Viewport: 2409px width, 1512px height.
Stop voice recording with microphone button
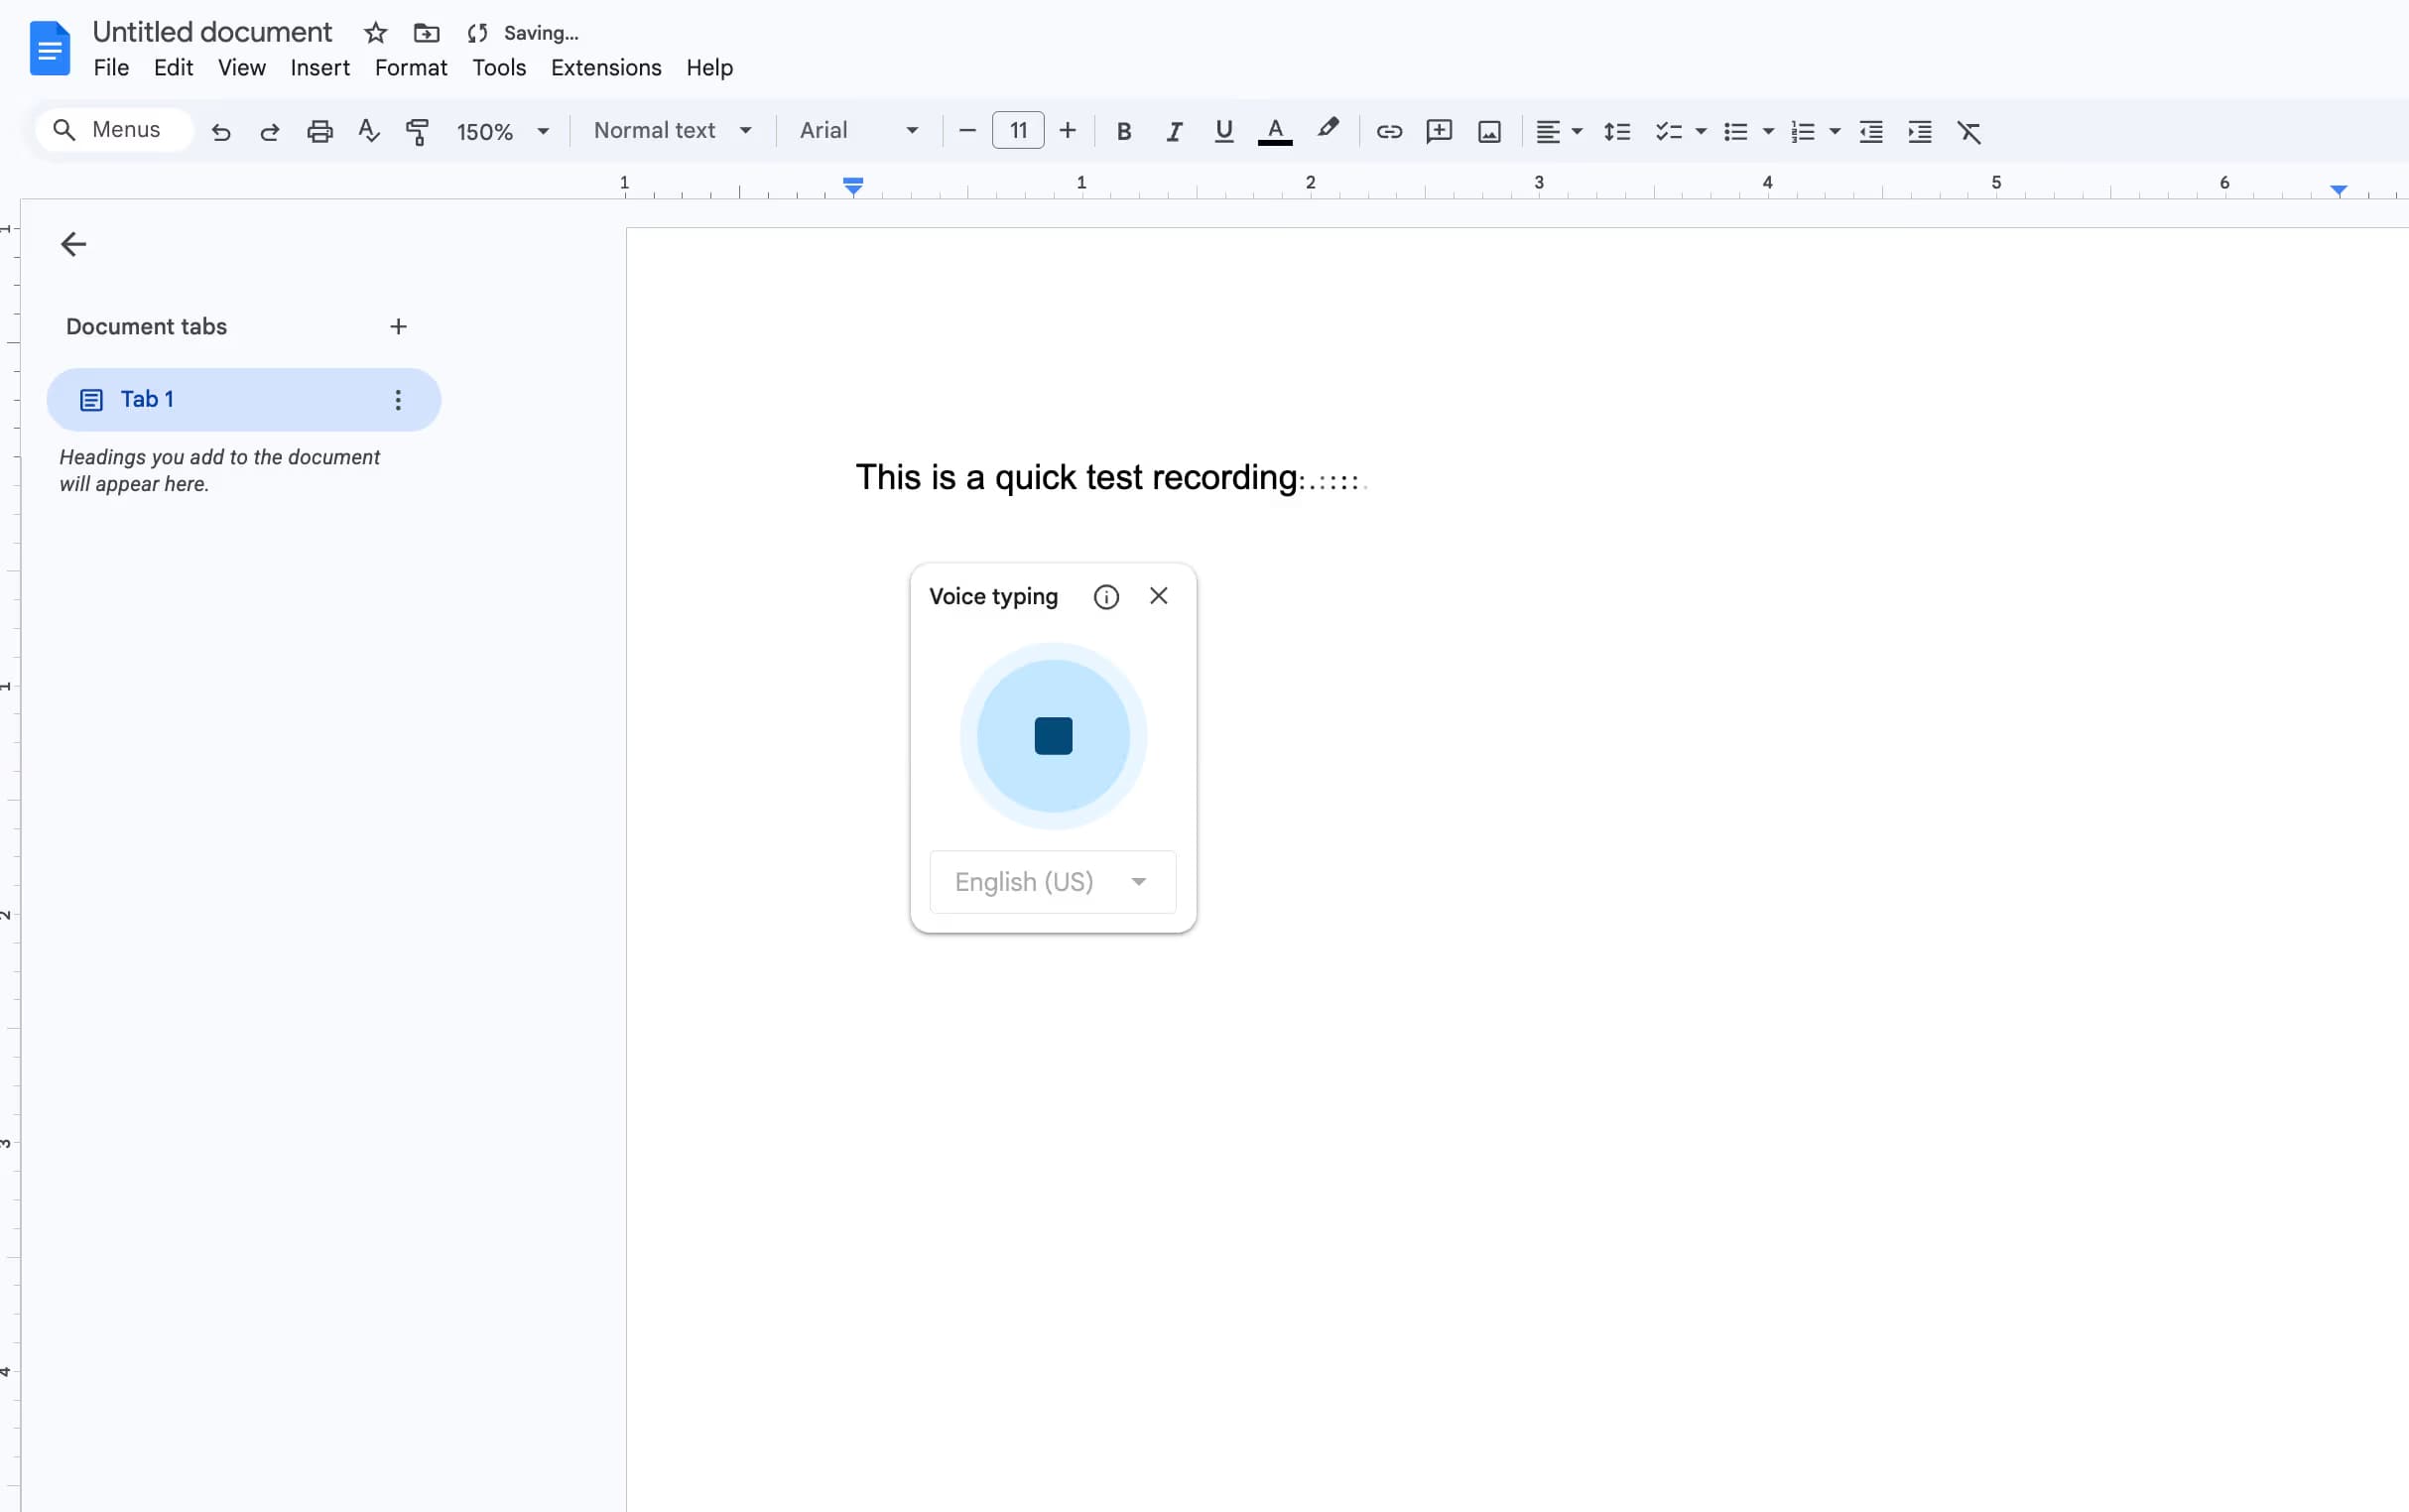tap(1053, 736)
